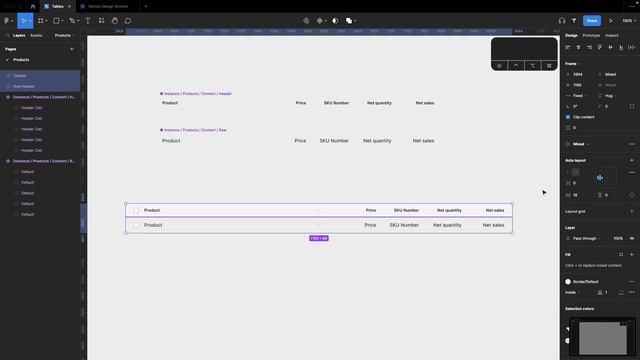Switch to the Layers tab

coord(19,36)
